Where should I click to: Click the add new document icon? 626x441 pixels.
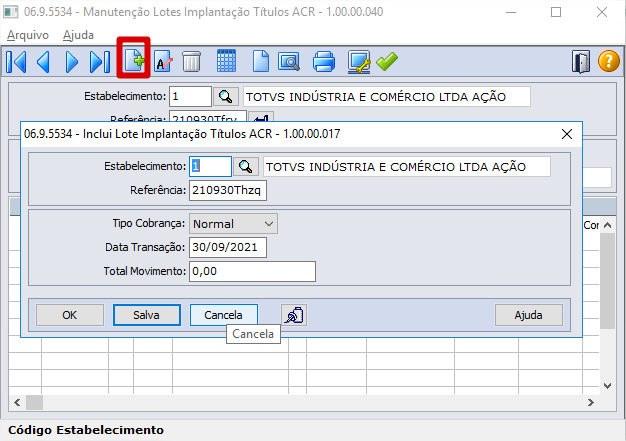(134, 60)
